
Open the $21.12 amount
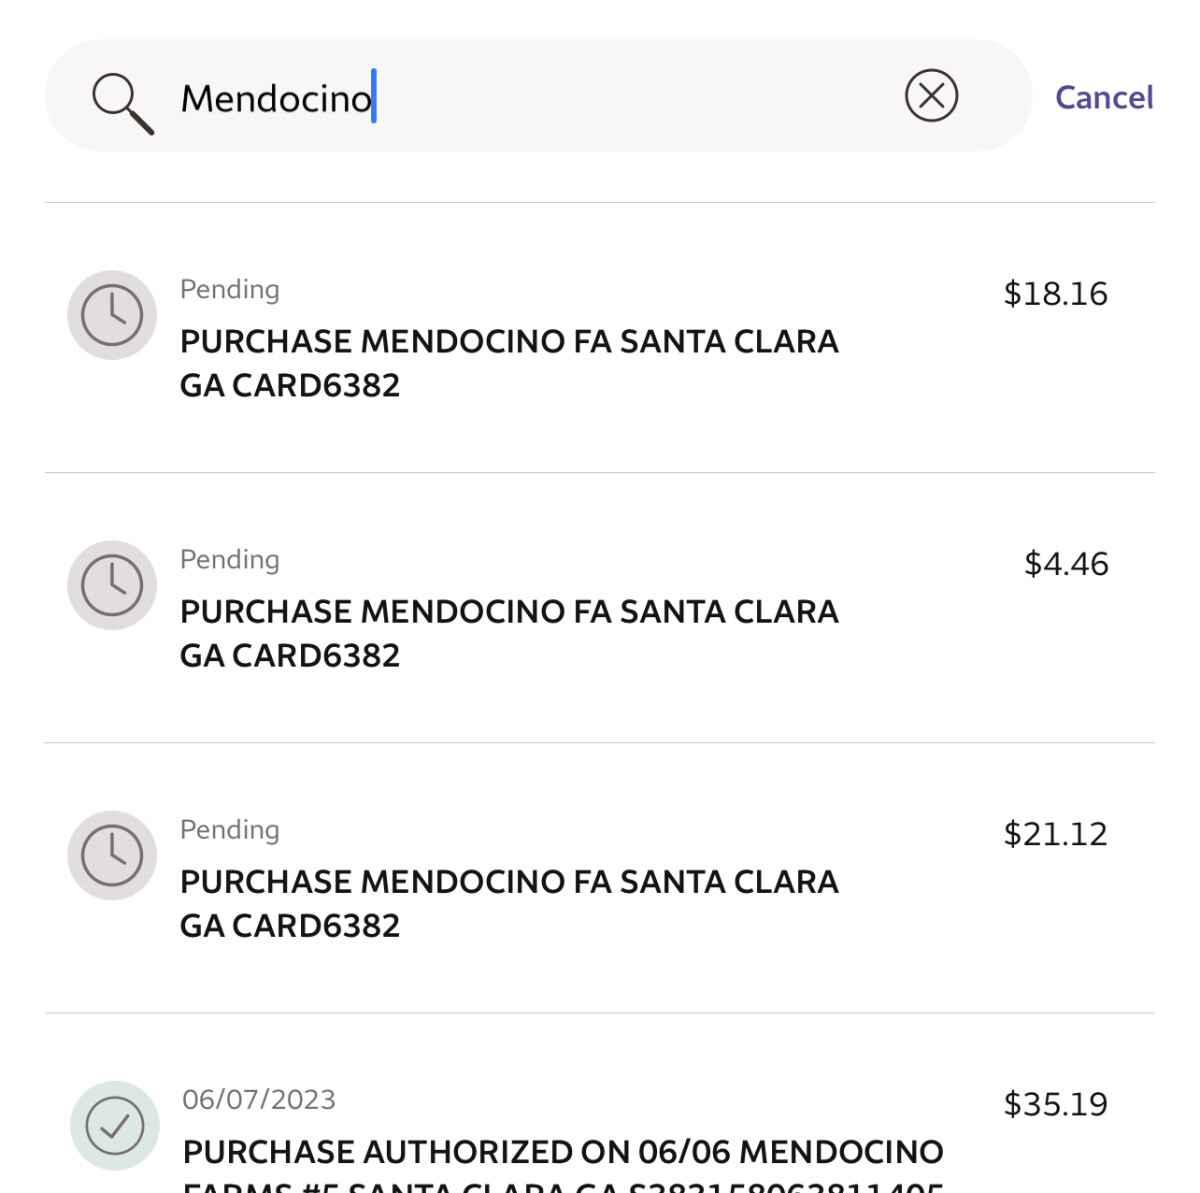(x=1055, y=834)
